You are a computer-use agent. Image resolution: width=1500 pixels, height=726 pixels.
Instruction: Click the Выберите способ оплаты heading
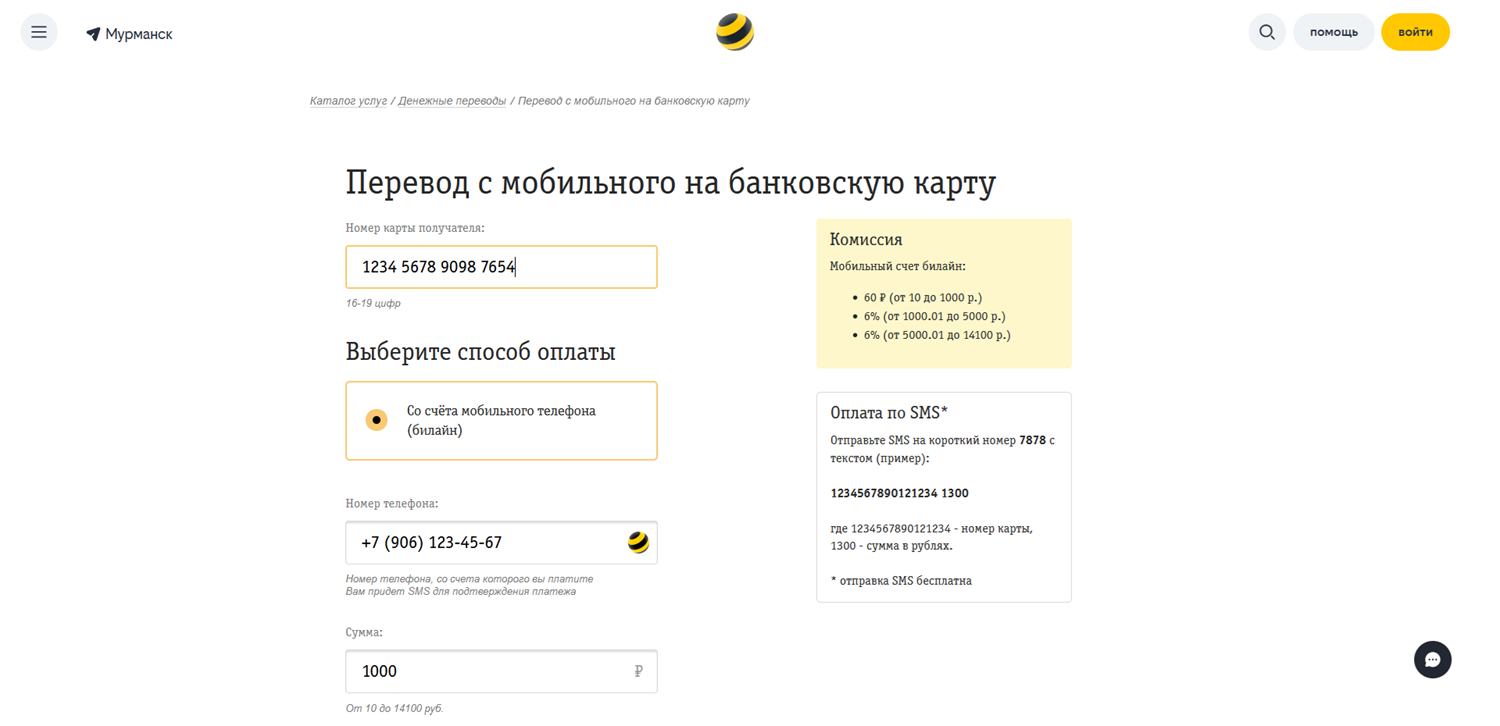pos(480,352)
